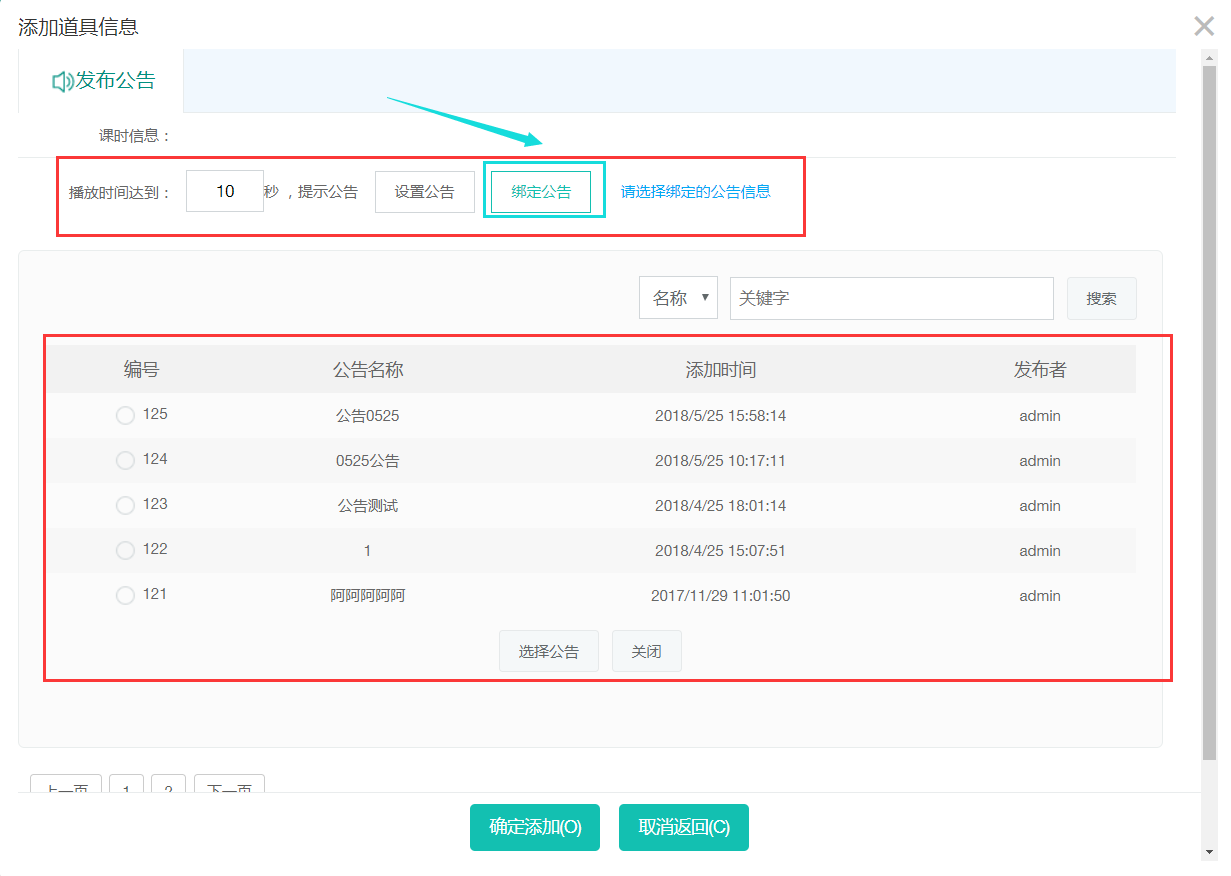
Task: Click the speaker icon beside 发布公告
Action: pos(62,82)
